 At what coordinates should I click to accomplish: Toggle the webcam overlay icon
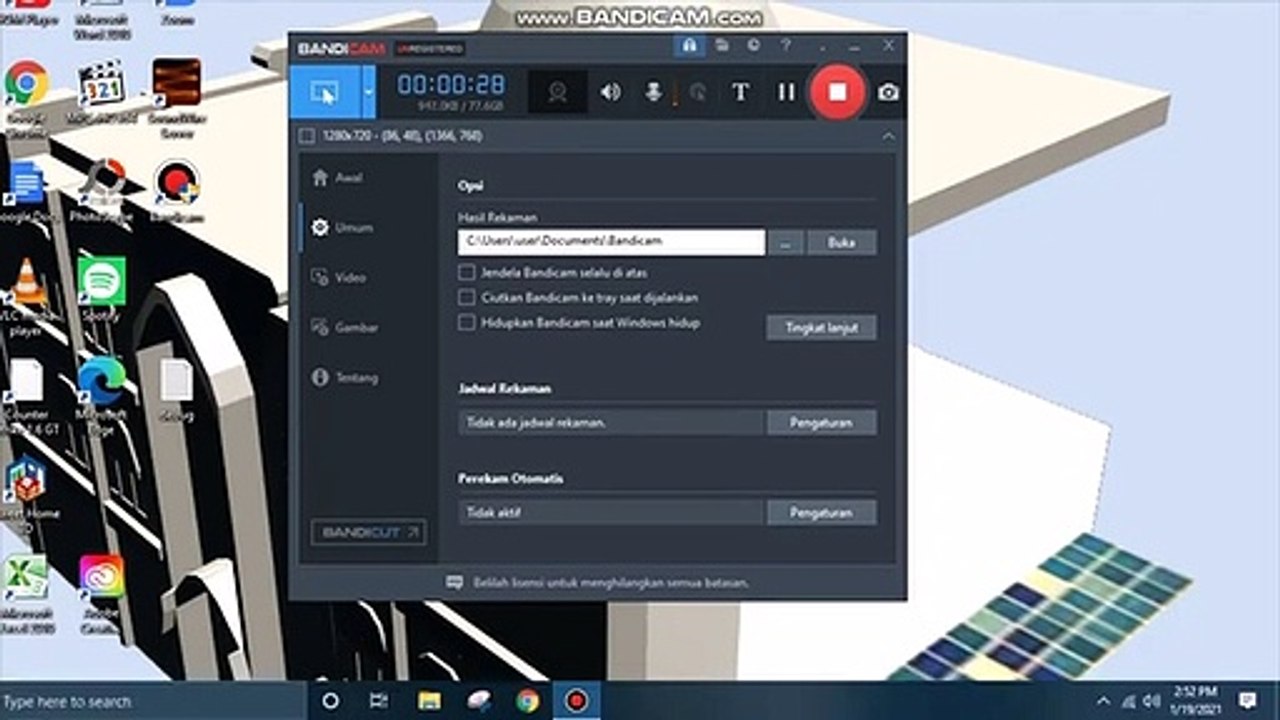click(557, 92)
